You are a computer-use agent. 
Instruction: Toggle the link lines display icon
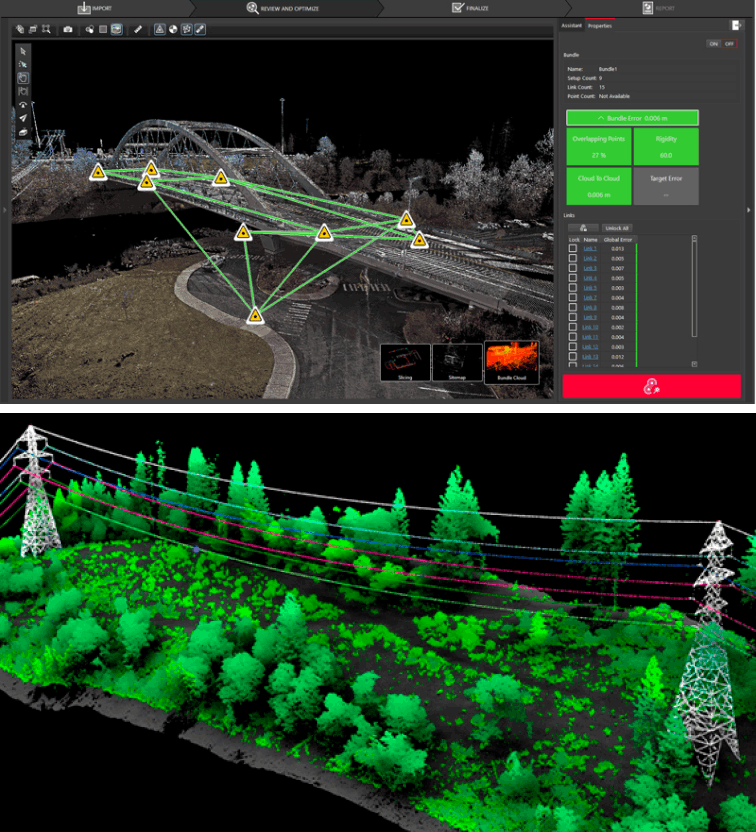187,29
